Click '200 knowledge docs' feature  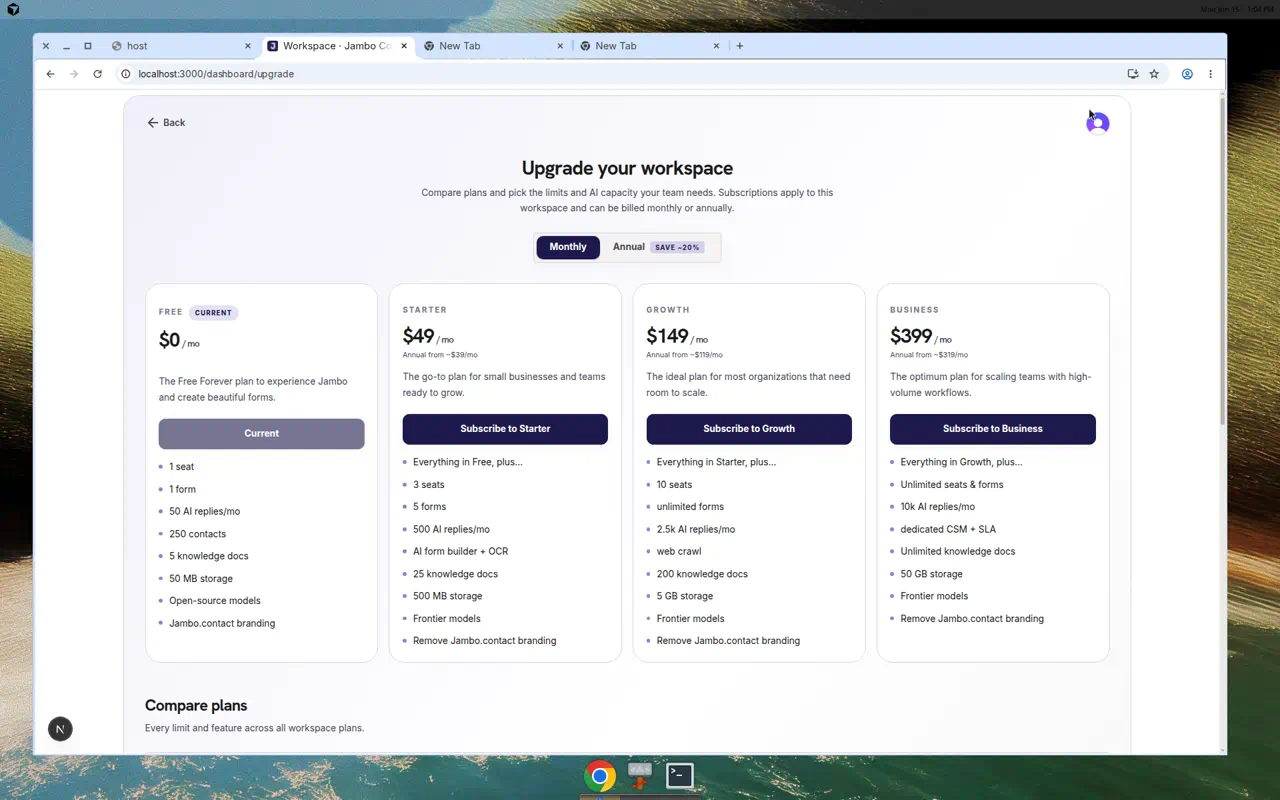(x=702, y=575)
